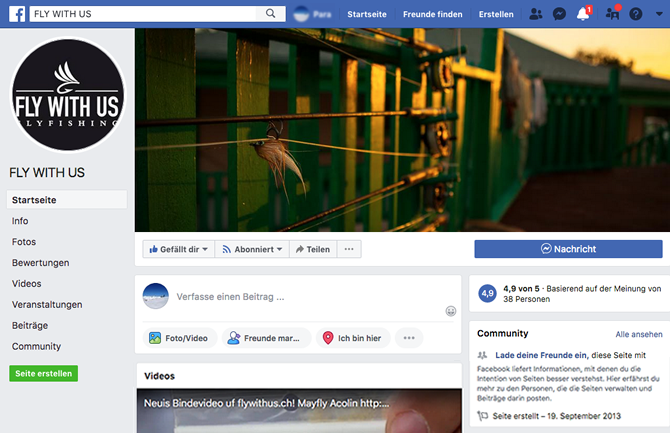Open the account menu dropdown arrow
Viewport: 670px width, 433px height.
click(x=659, y=14)
